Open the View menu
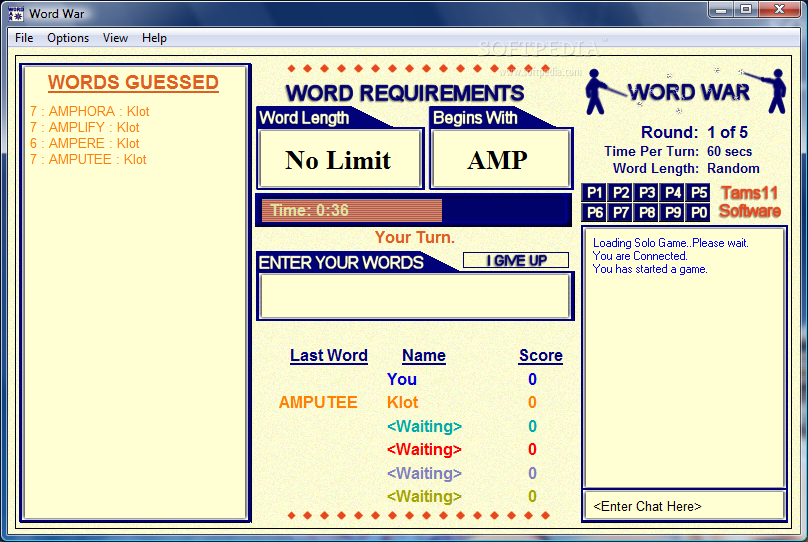Screen dimensions: 808x542 115,38
